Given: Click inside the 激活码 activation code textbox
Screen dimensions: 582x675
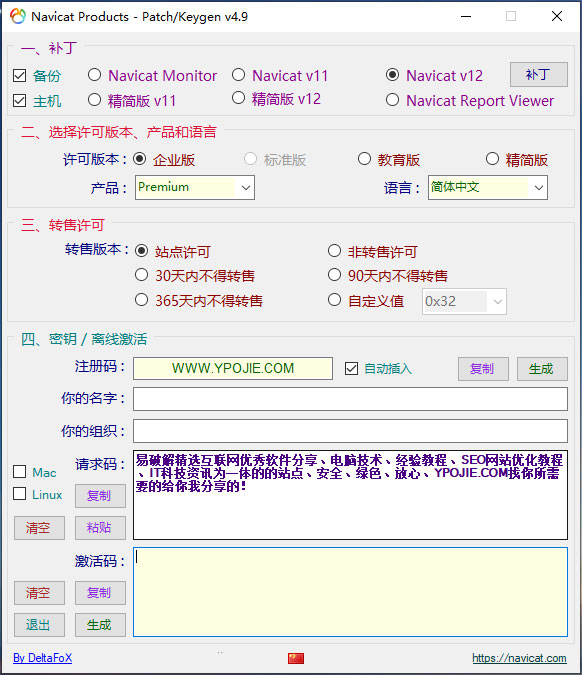Looking at the screenshot, I should click(350, 592).
